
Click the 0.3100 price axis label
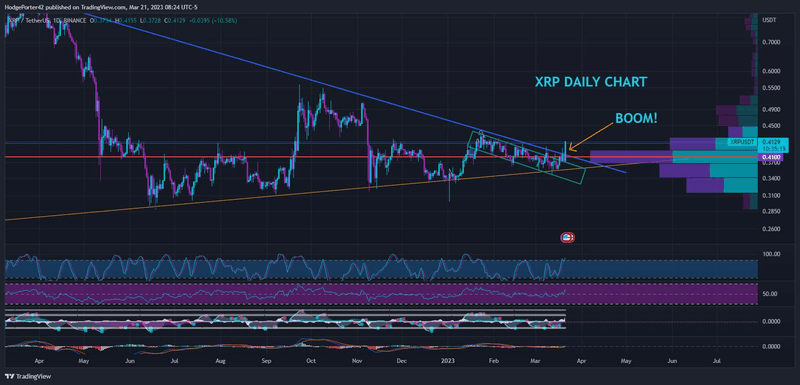770,196
